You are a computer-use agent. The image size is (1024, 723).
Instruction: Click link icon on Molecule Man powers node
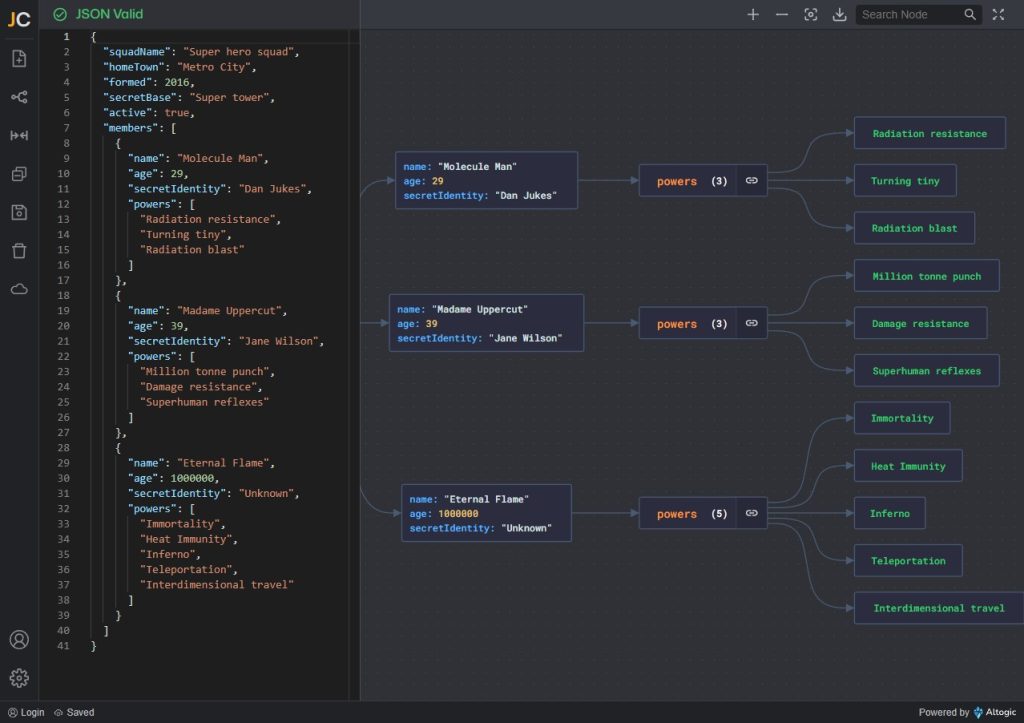[x=752, y=181]
